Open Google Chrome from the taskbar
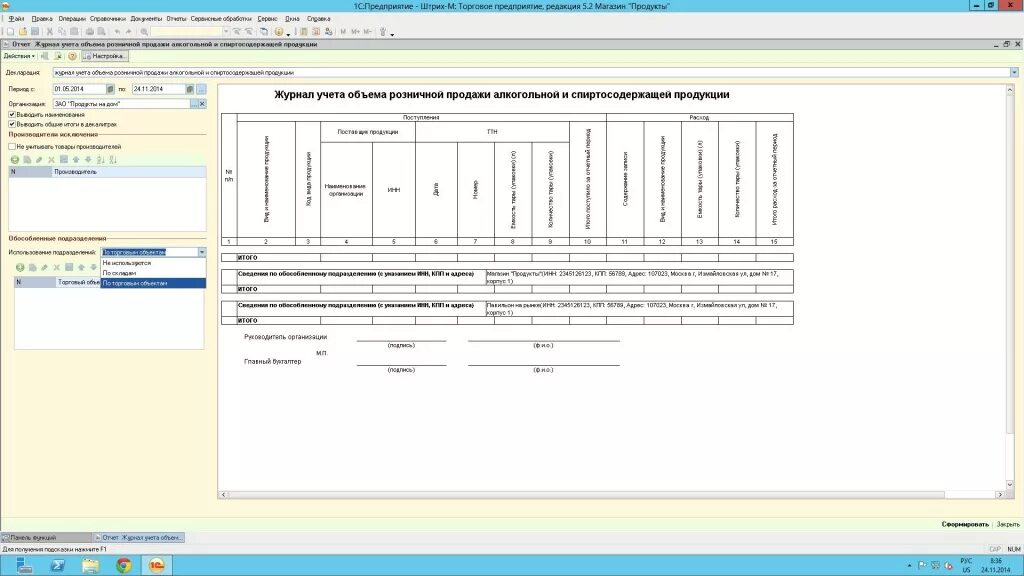This screenshot has width=1024, height=576. [x=123, y=565]
